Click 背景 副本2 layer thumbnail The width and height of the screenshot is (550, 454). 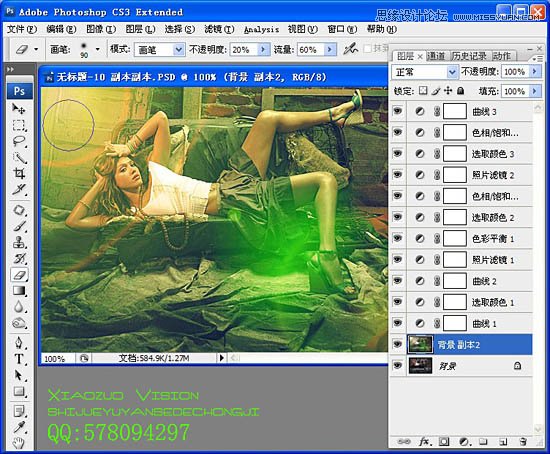421,344
